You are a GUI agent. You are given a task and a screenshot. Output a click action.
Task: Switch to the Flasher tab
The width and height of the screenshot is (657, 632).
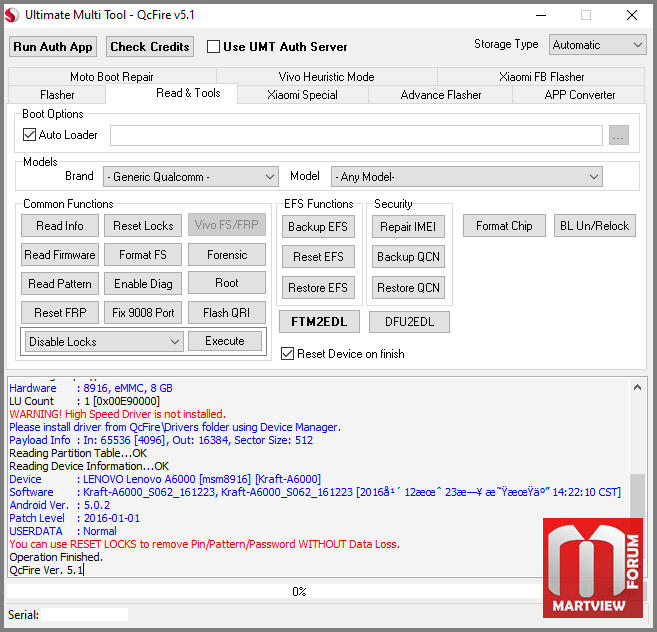[57, 95]
